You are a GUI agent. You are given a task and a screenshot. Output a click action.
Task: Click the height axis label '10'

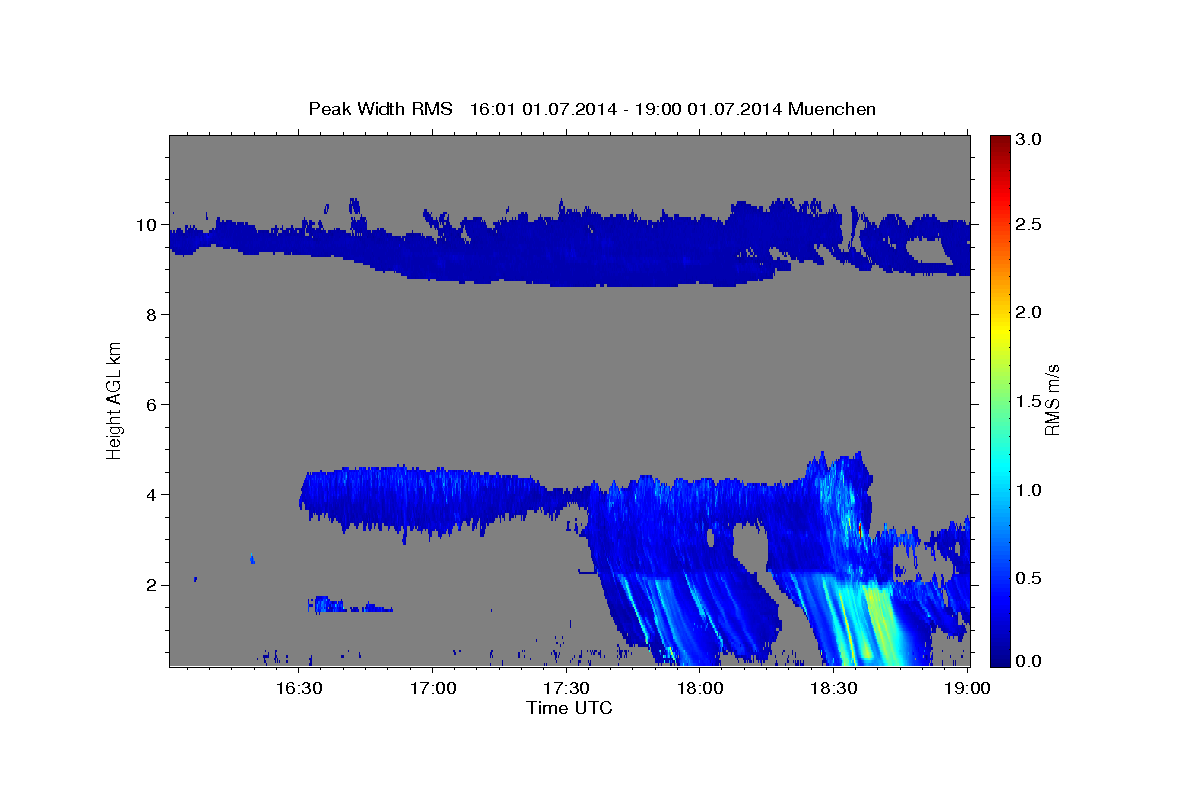(149, 225)
